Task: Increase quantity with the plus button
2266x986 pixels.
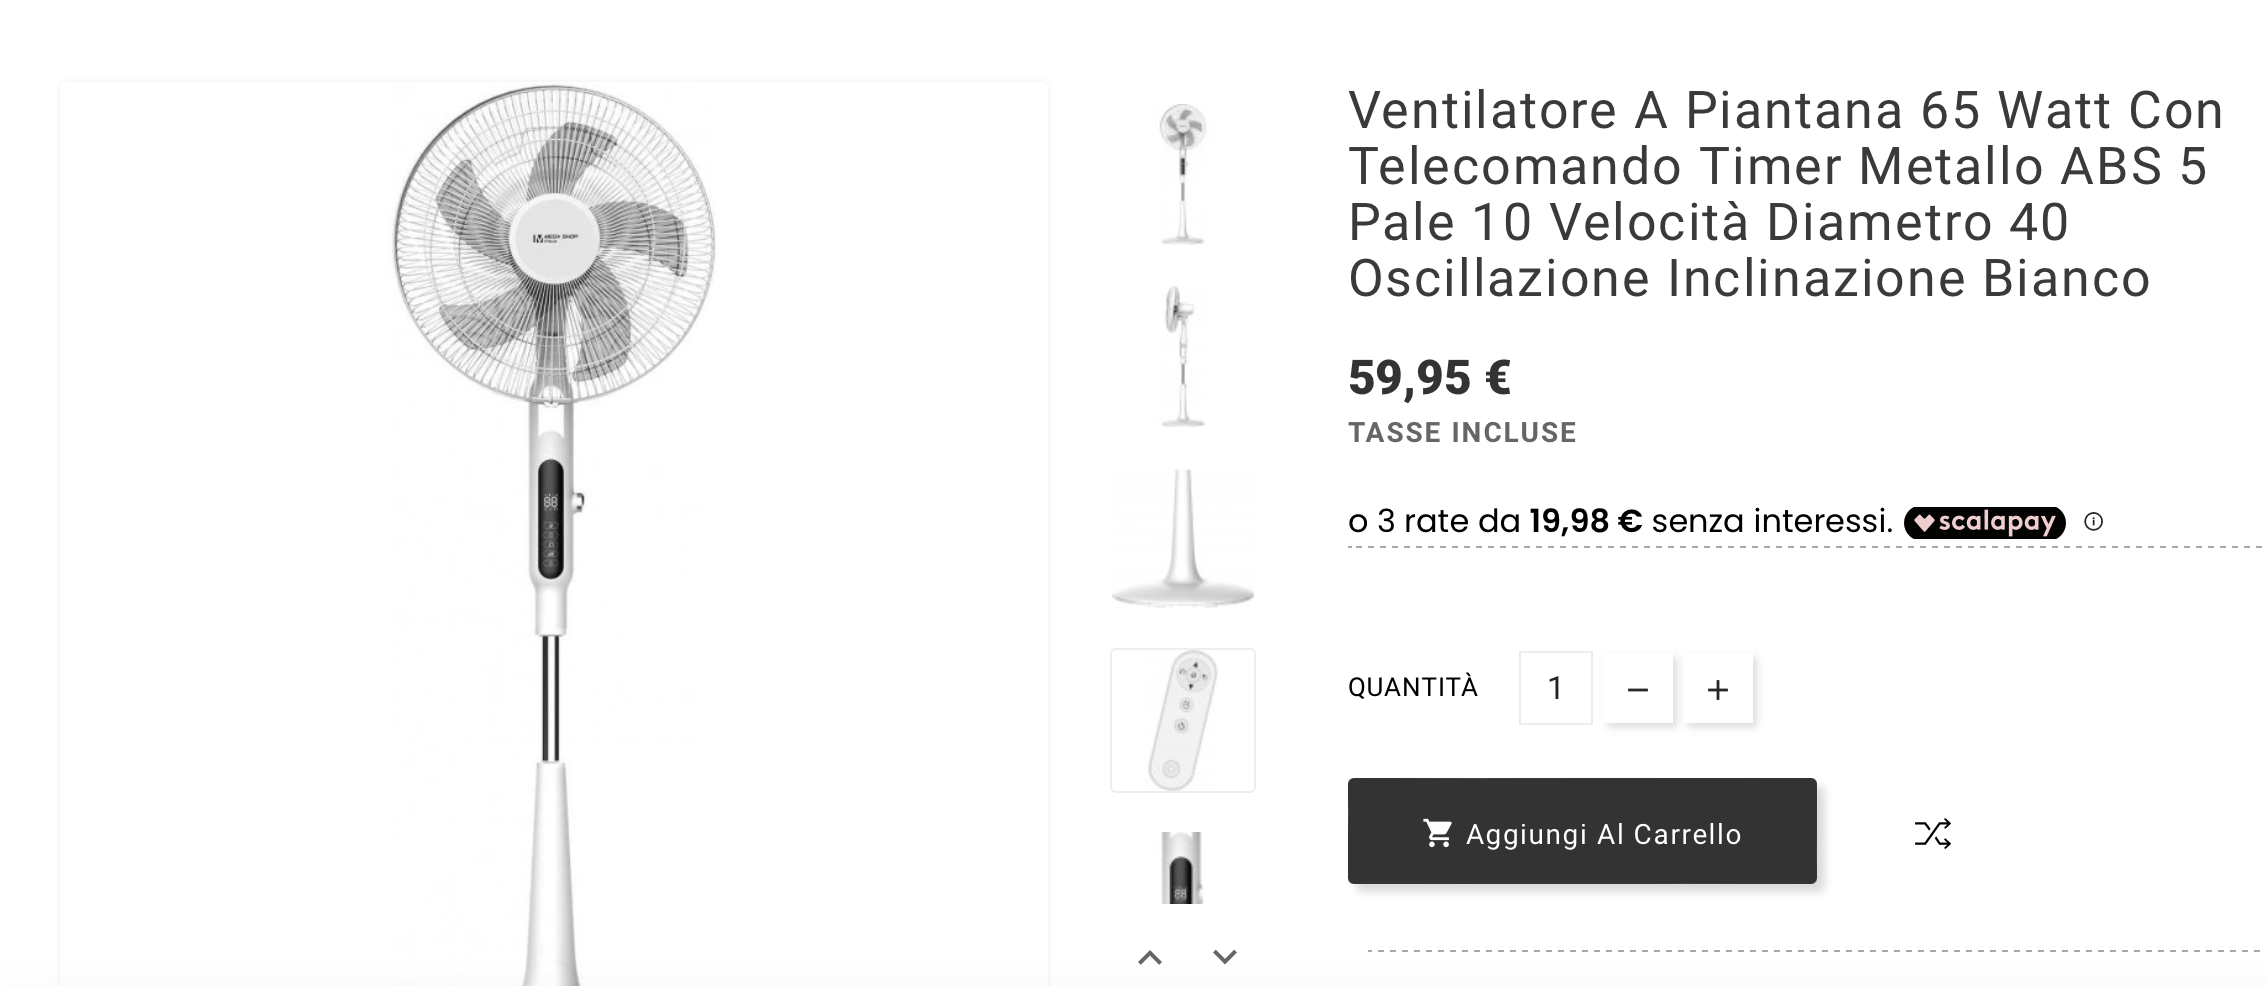Action: pyautogui.click(x=1717, y=689)
